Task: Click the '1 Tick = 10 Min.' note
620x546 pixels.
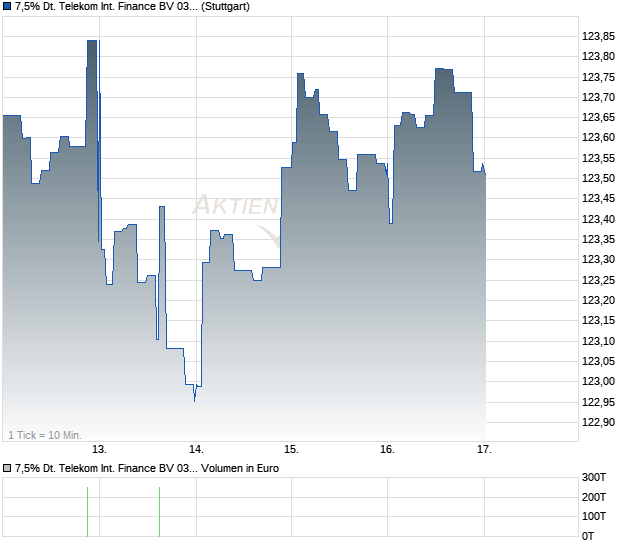Action: coord(45,435)
